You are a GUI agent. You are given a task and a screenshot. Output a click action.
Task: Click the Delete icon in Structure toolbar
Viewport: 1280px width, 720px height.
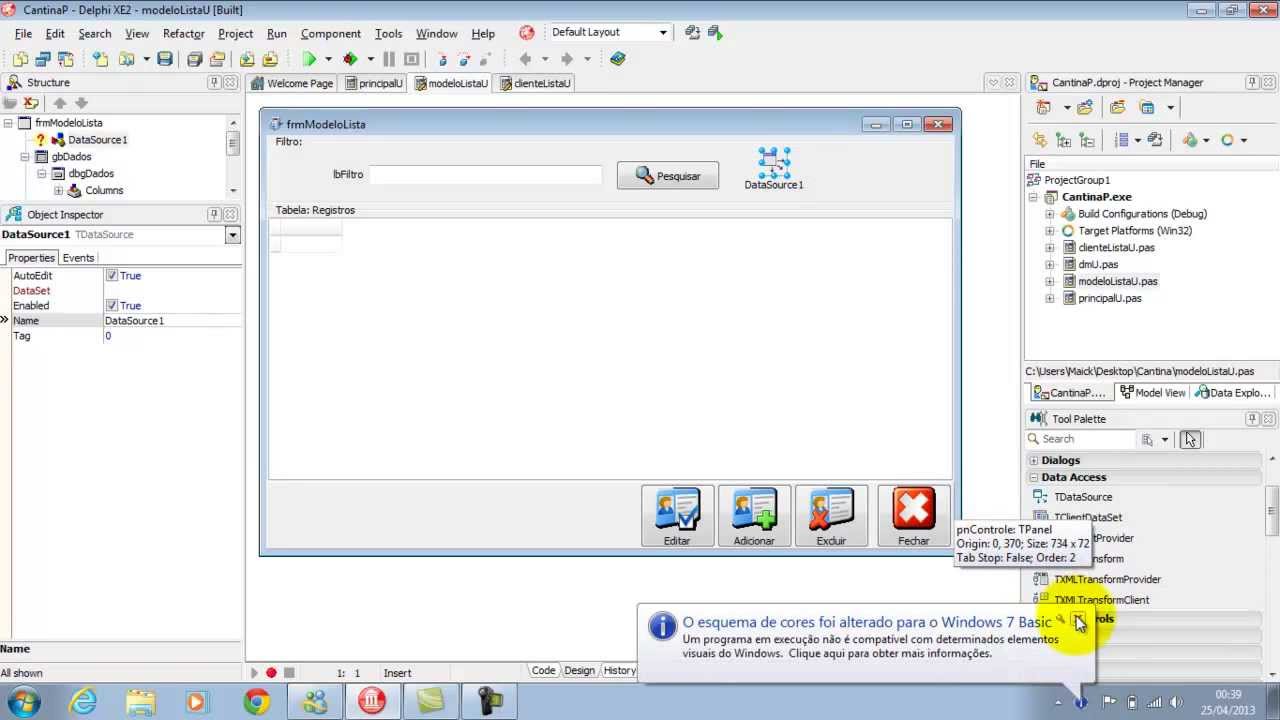tap(31, 103)
